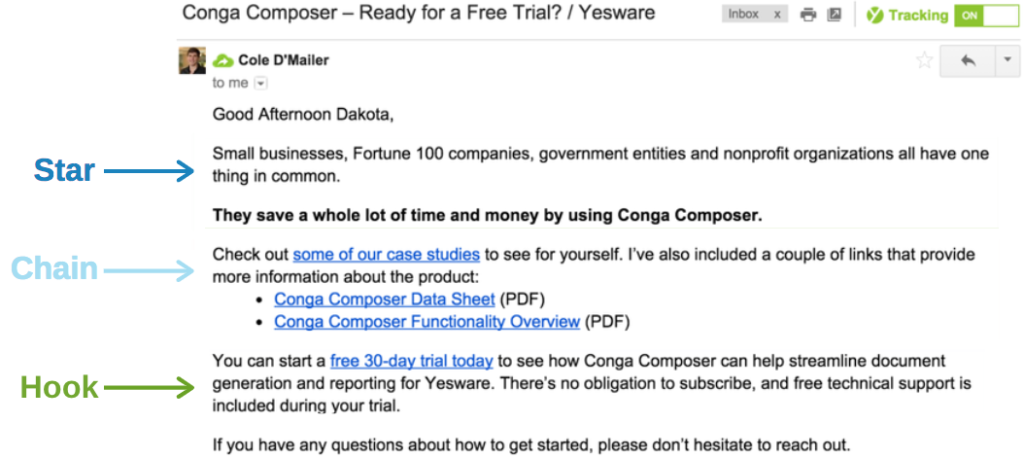Click the "free 30-day trial today" link
Screen dimensions: 1024x459
(x=411, y=360)
